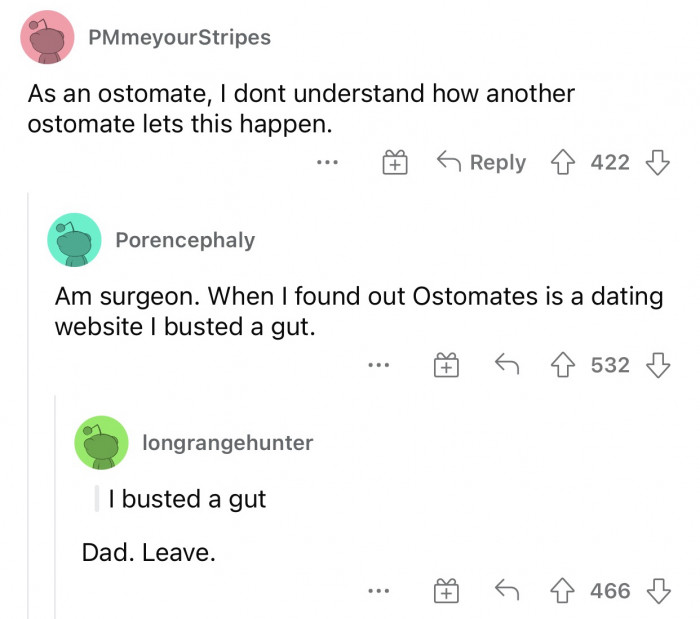Screen dimensions: 700x619
Task: Upvote PMmeyourStripes' comment
Action: pos(568,162)
